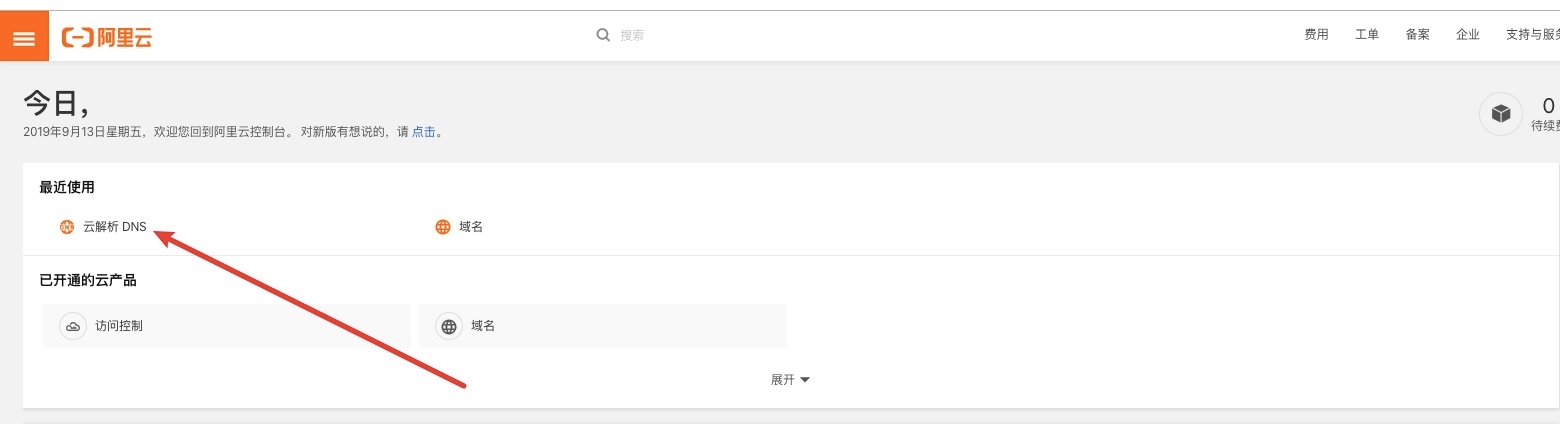
Task: Open the orange hamburger navigation menu
Action: tap(24, 38)
